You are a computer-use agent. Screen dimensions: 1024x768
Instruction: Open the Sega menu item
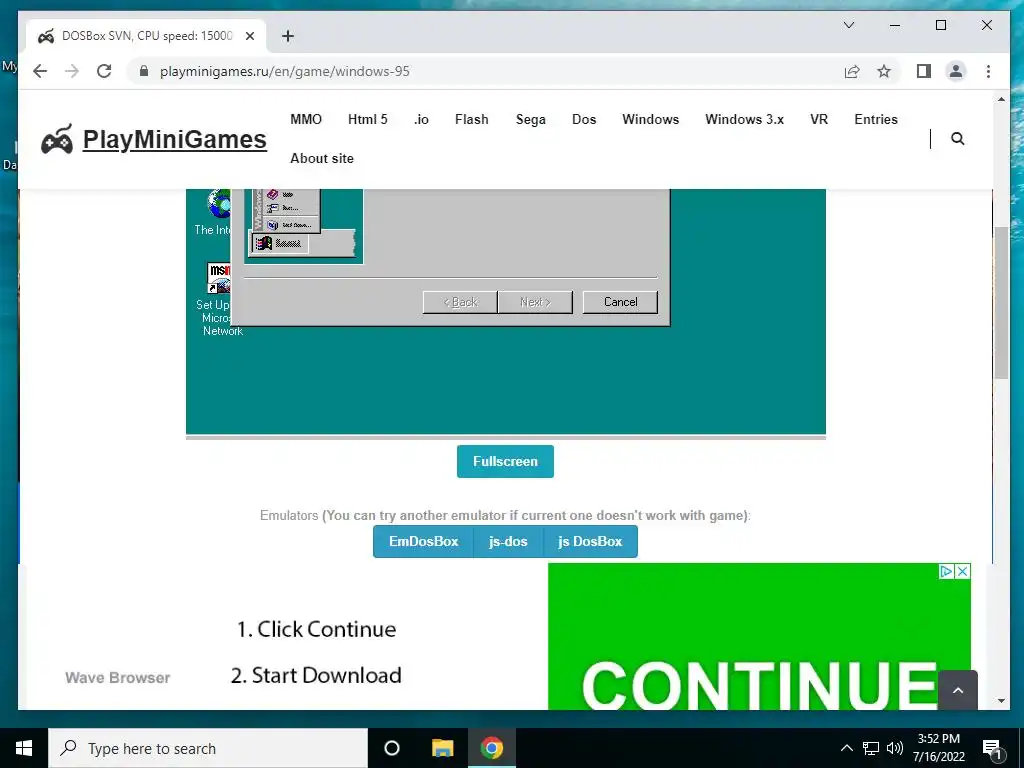530,120
